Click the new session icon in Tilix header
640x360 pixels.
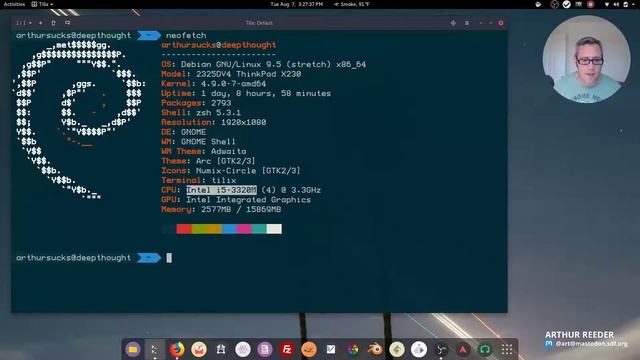tap(53, 23)
